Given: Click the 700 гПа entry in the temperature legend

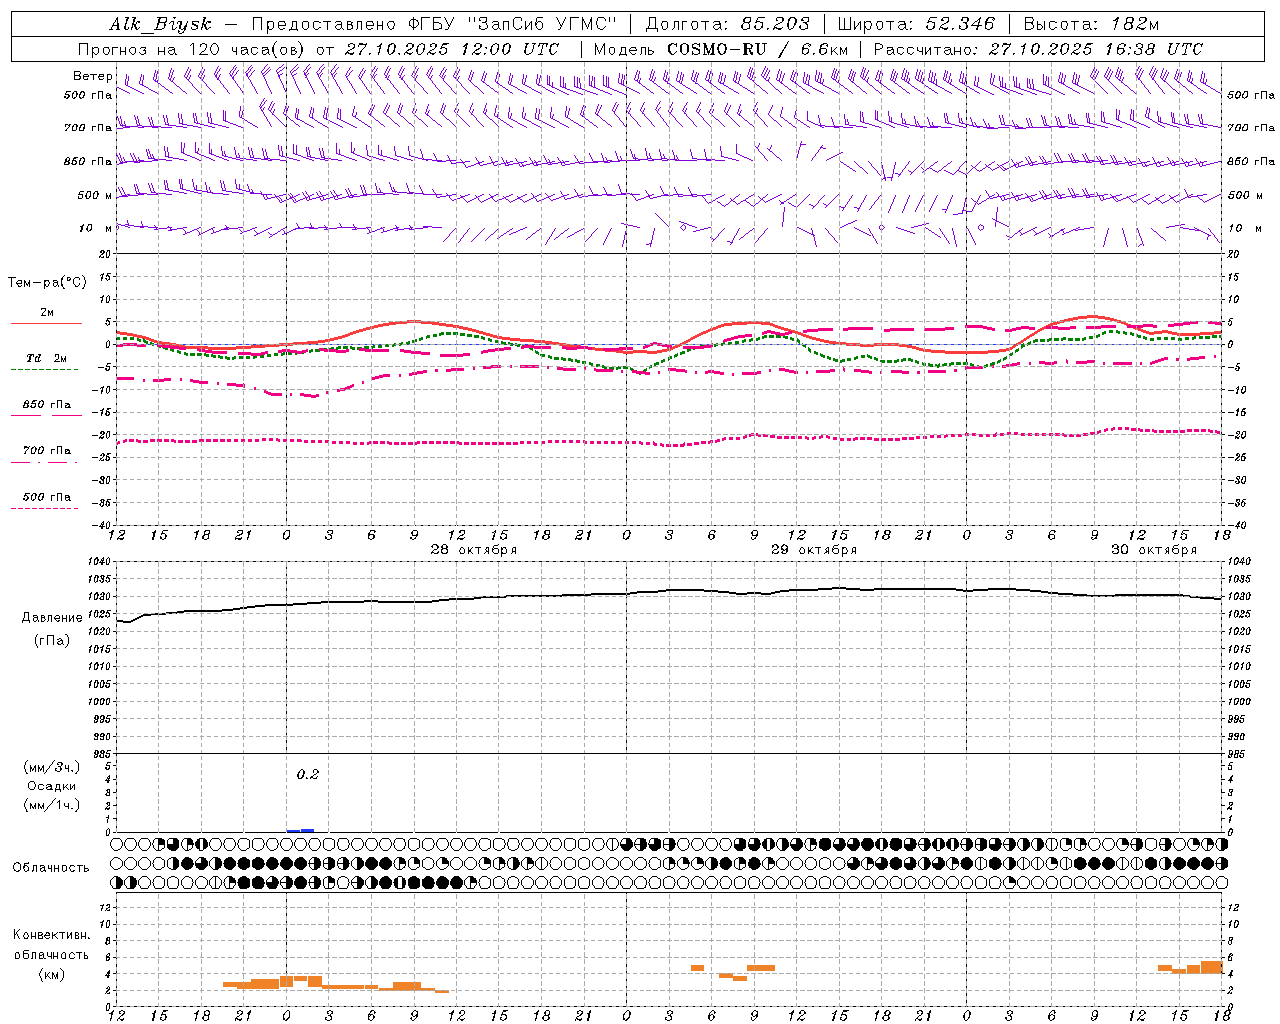Looking at the screenshot, I should pos(47,451).
